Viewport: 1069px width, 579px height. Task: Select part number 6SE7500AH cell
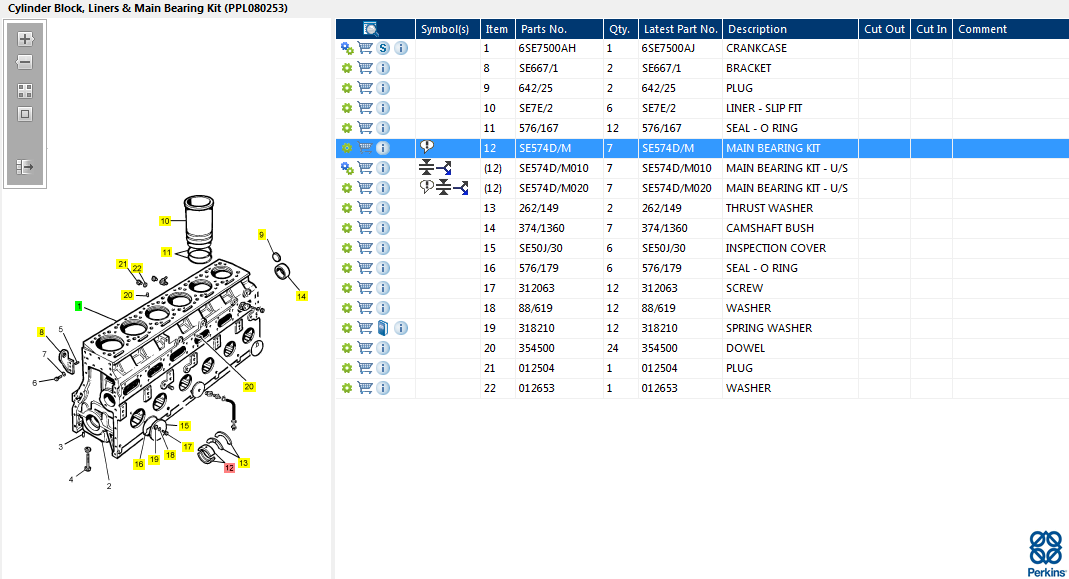pyautogui.click(x=547, y=48)
